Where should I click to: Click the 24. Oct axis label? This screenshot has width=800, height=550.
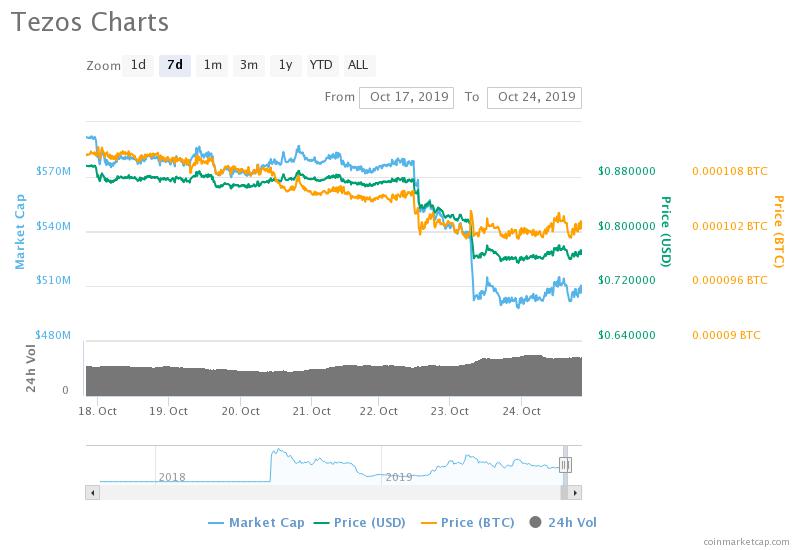tap(521, 411)
